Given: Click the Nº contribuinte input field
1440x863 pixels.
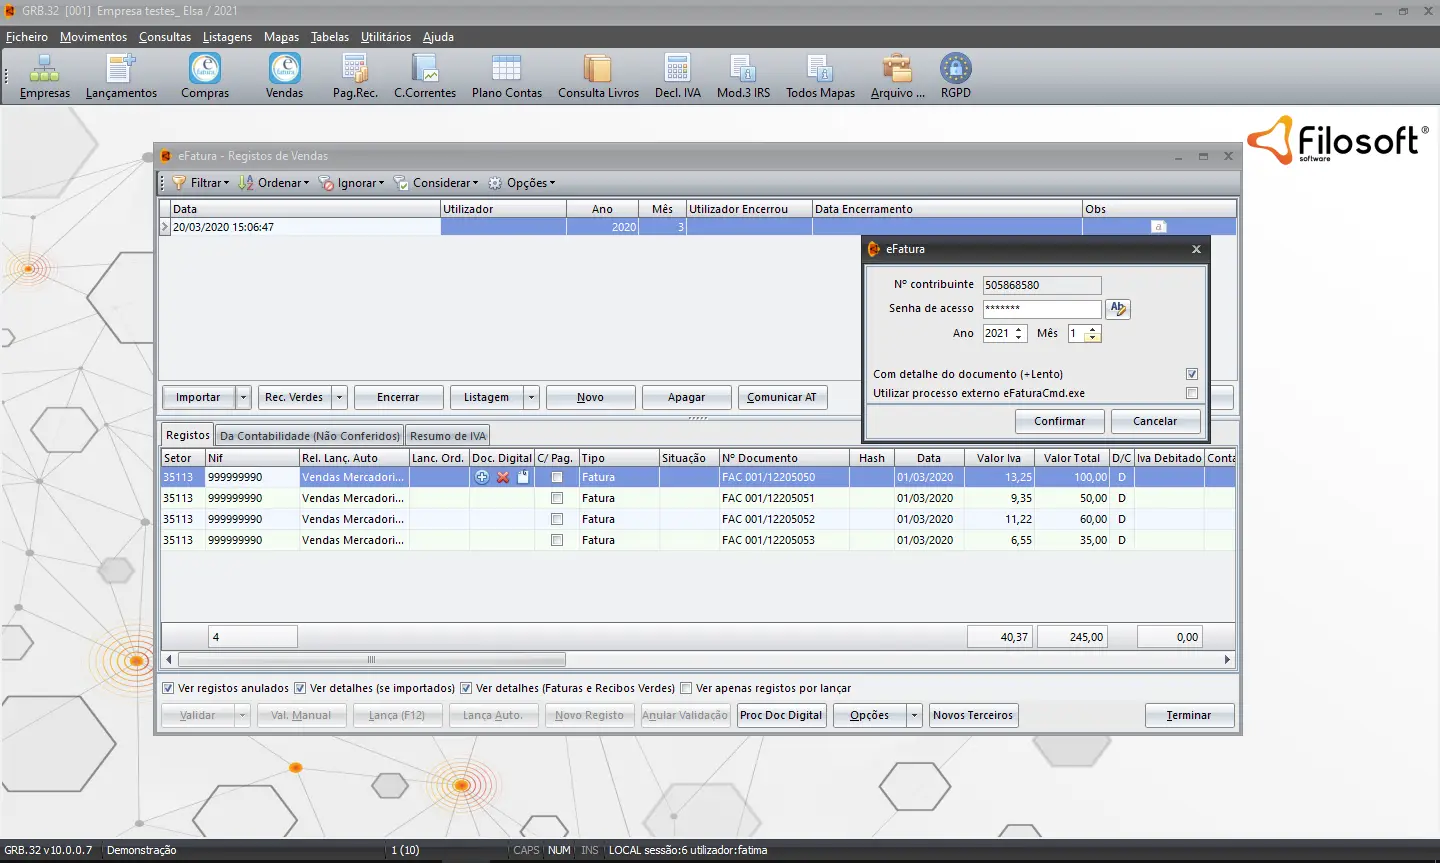Looking at the screenshot, I should (x=1041, y=284).
